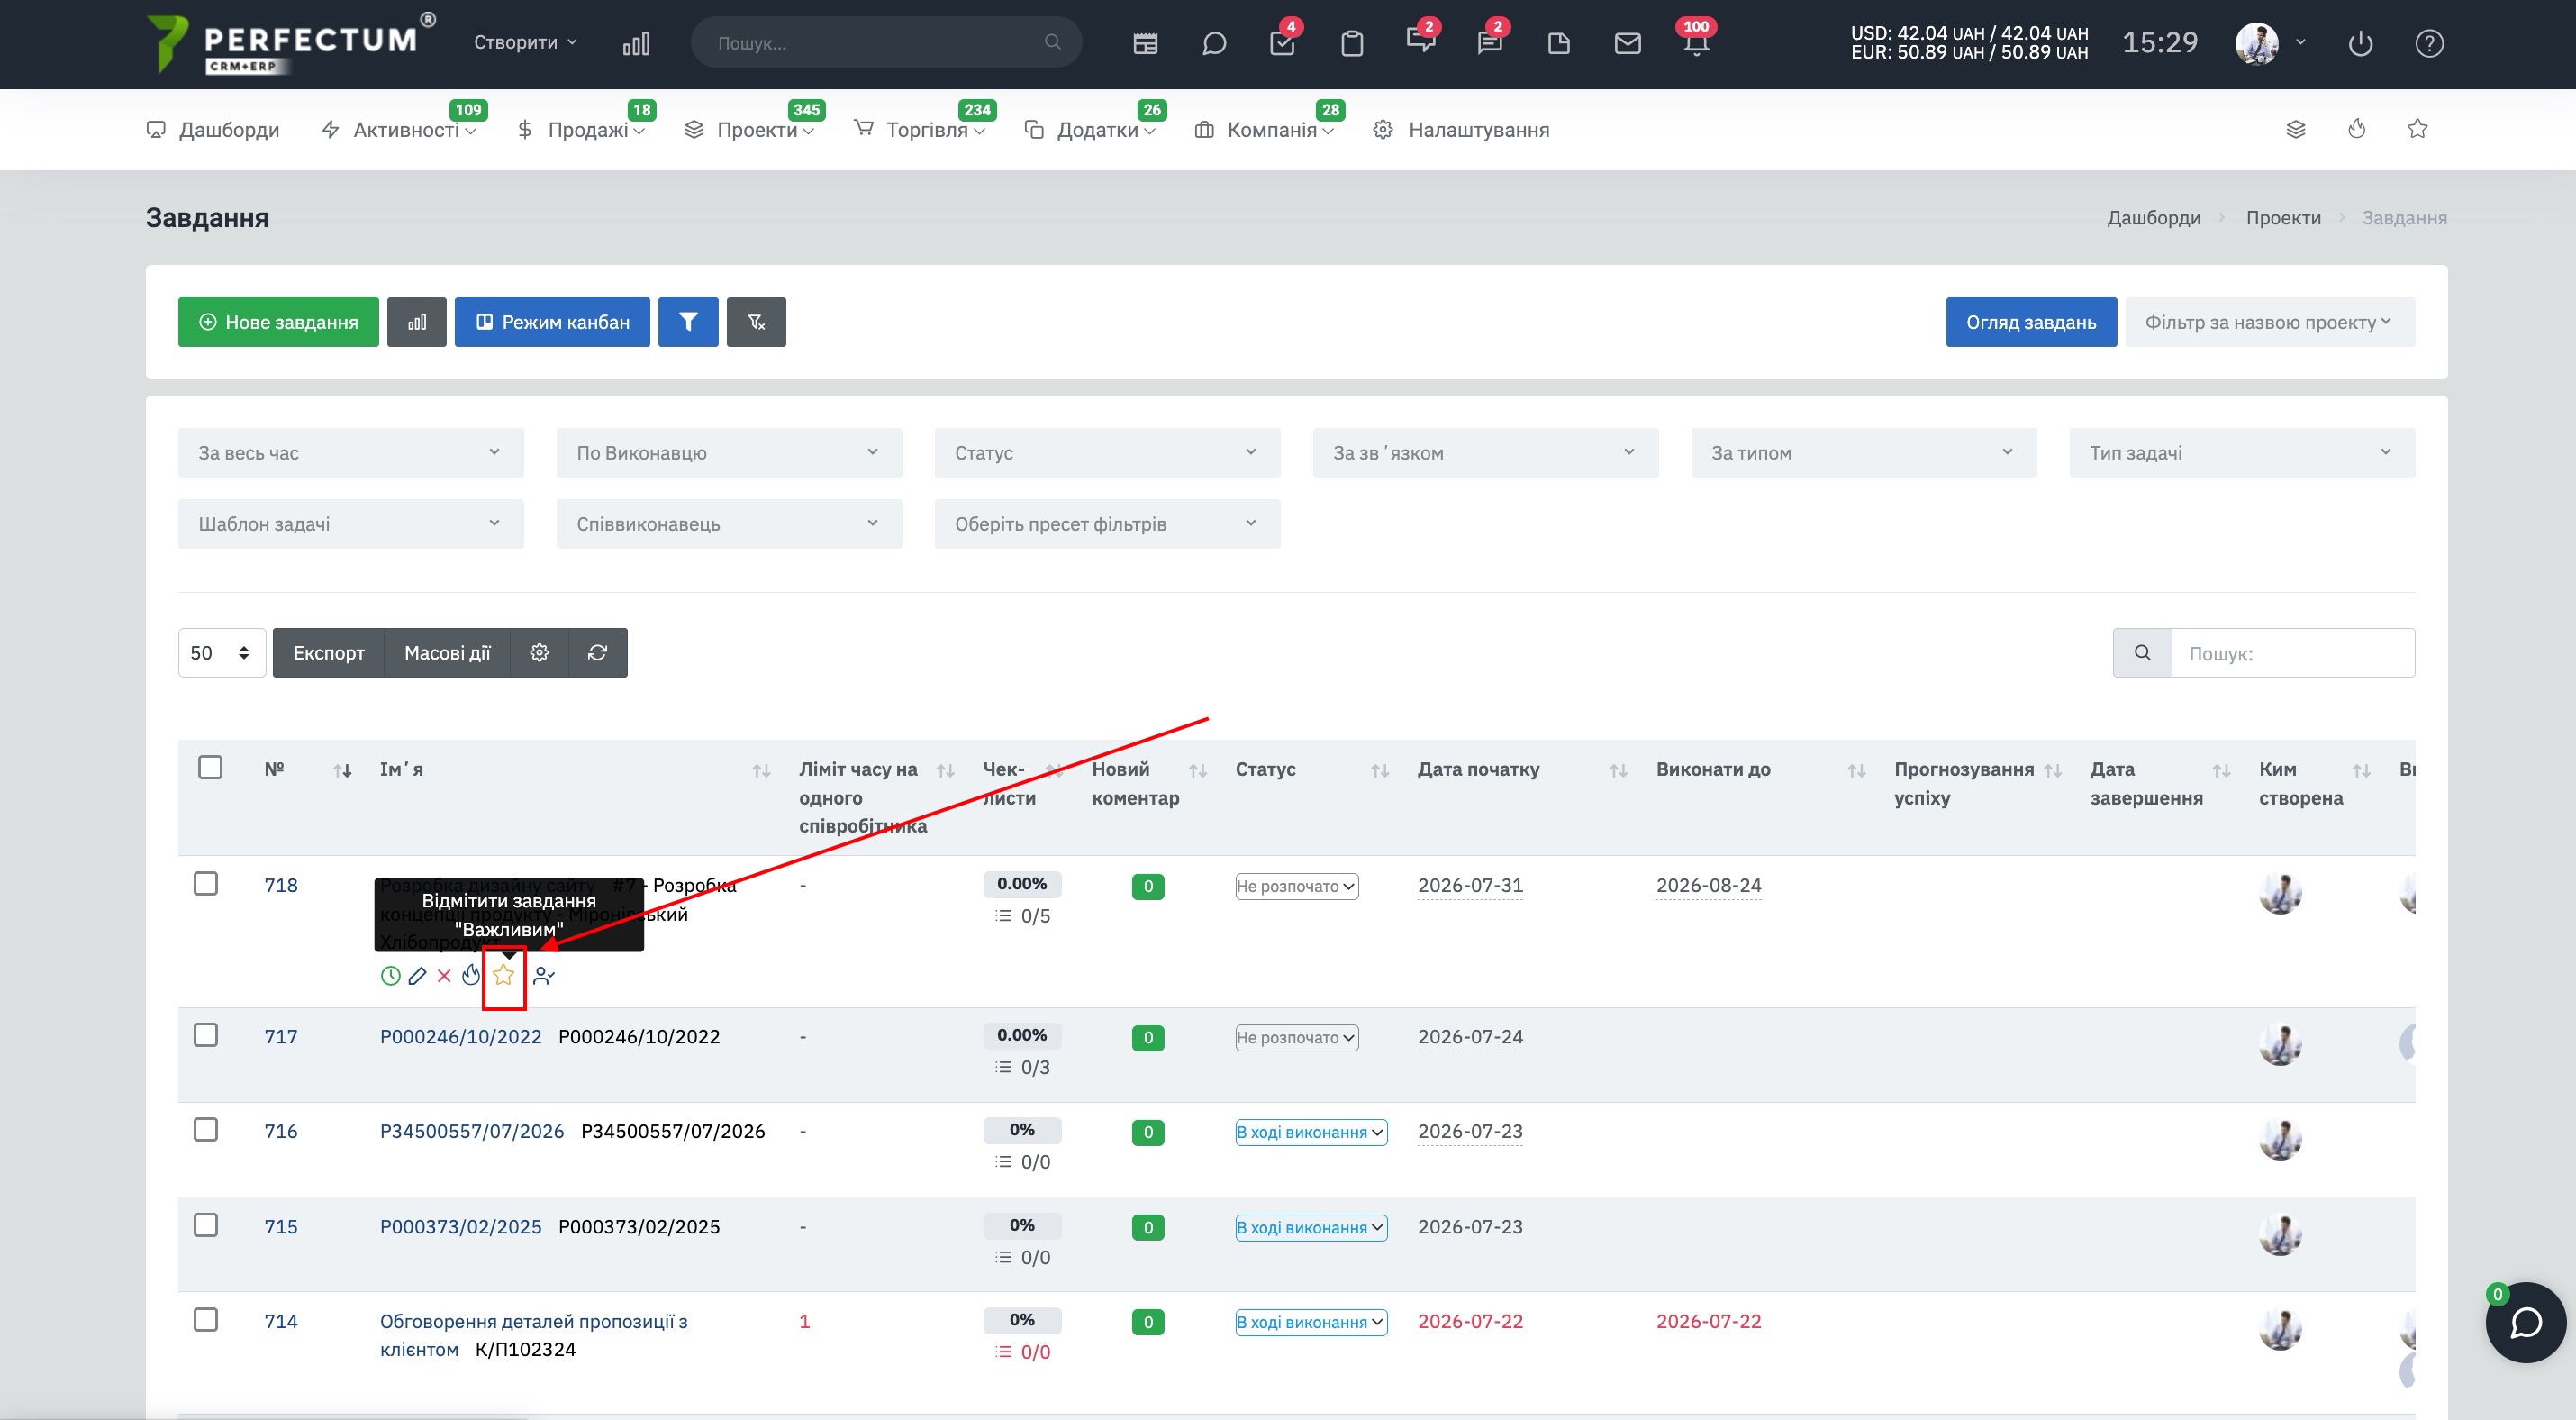Open the Активності menu
The image size is (2576, 1420).
(398, 130)
